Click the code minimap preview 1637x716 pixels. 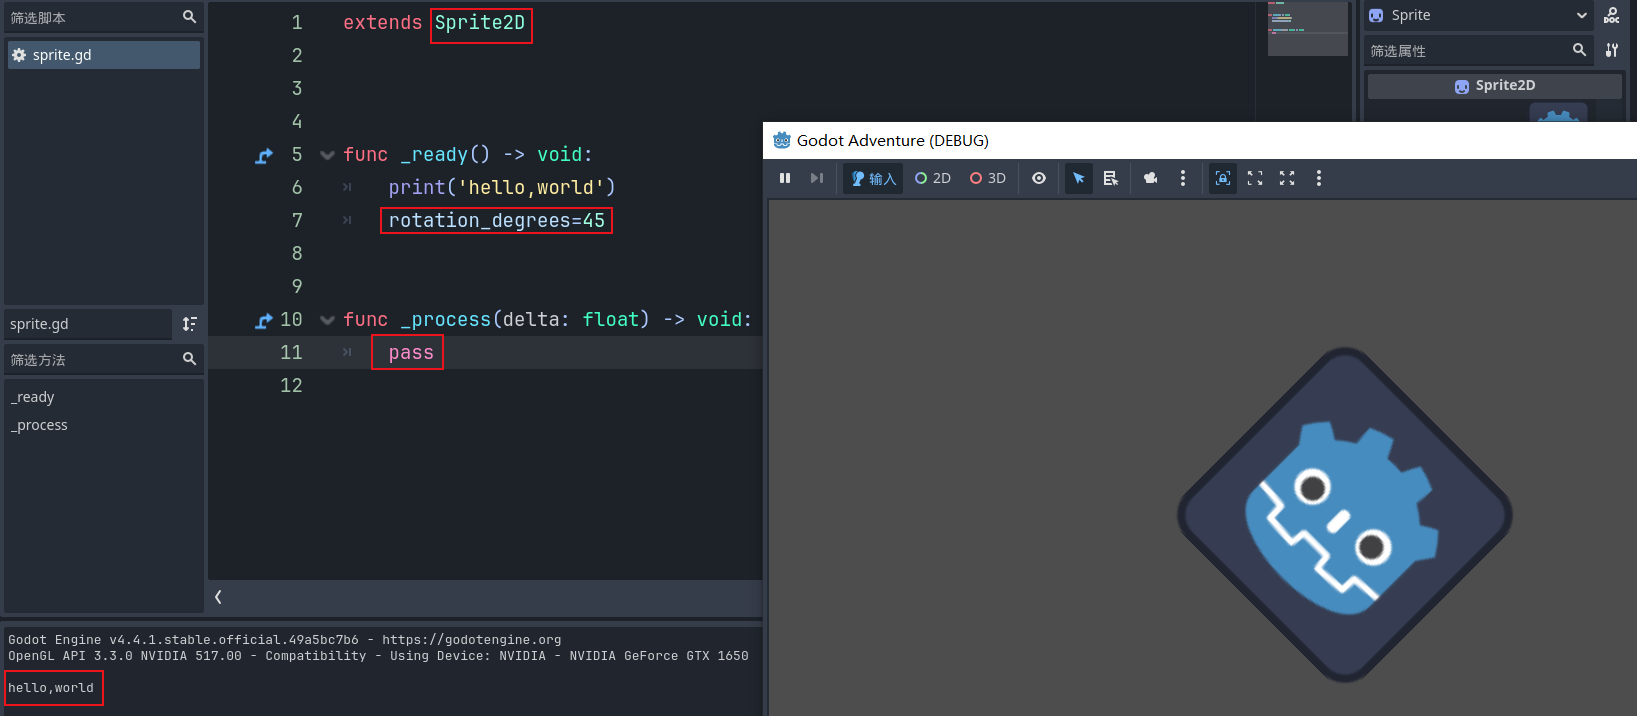click(x=1308, y=28)
